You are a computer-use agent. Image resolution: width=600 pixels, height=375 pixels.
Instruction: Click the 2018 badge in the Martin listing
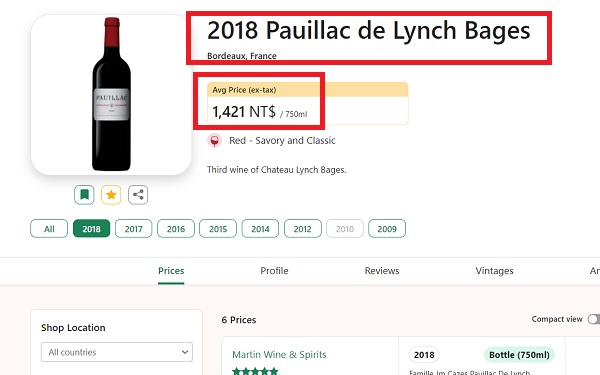click(424, 355)
